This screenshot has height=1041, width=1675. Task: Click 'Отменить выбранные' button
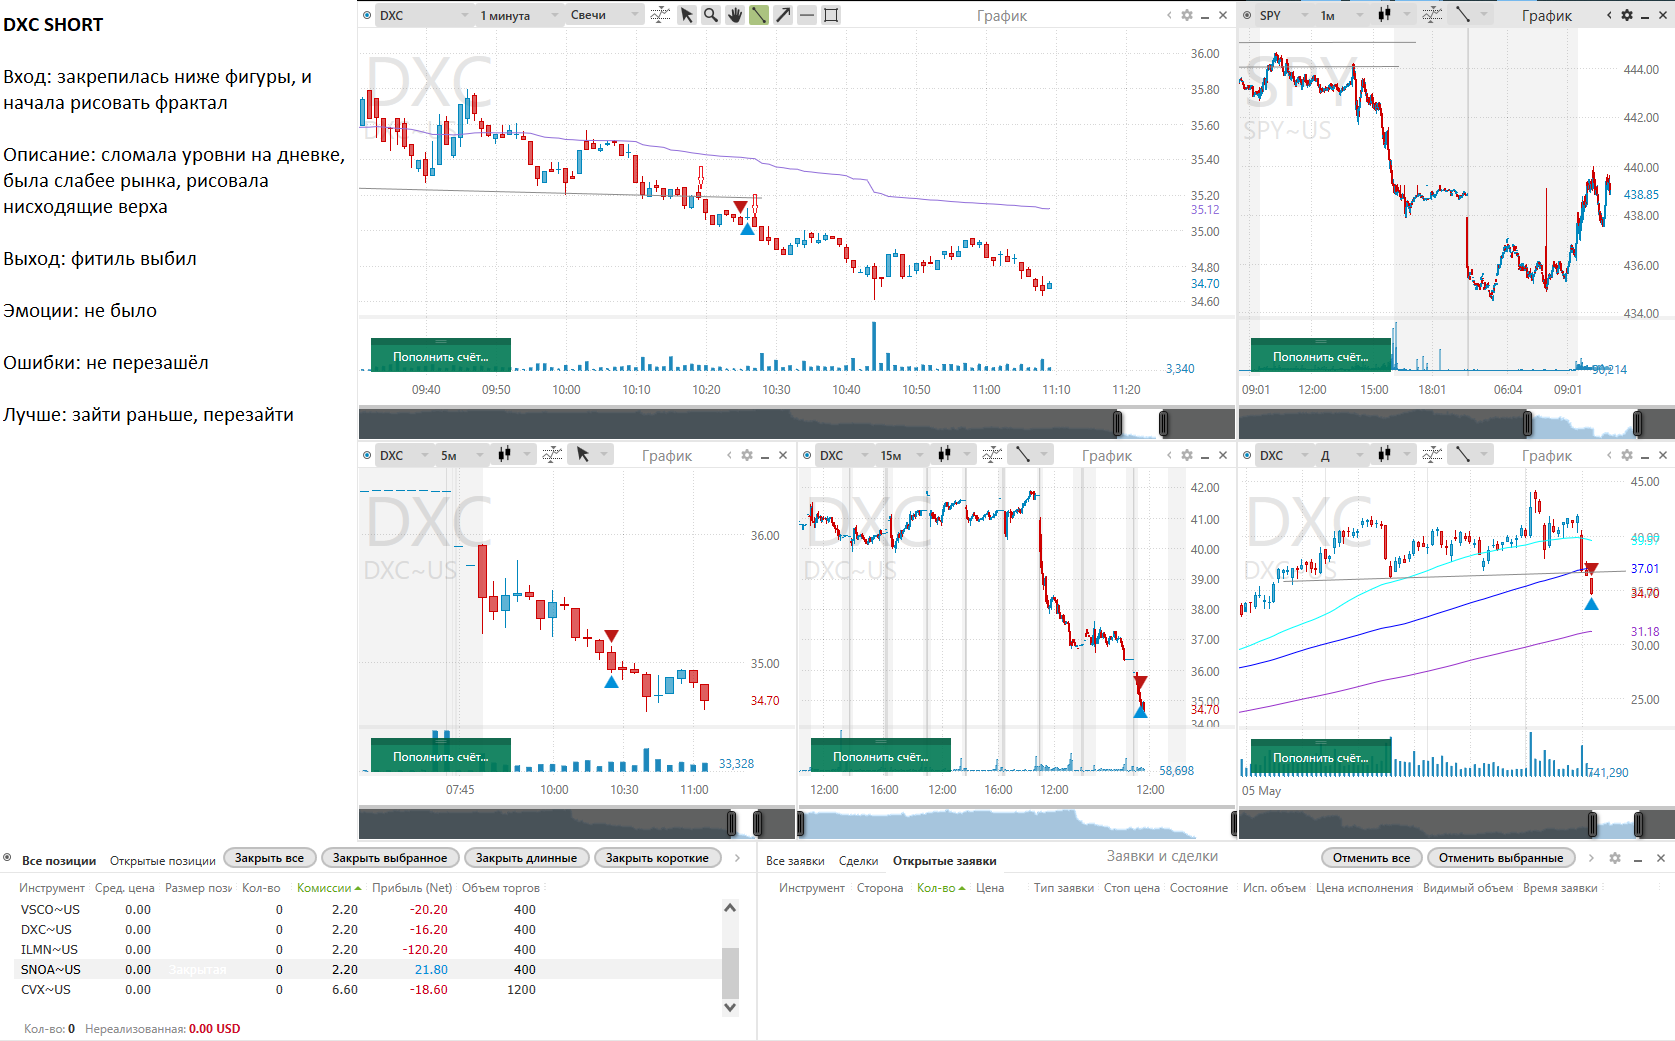[1500, 858]
